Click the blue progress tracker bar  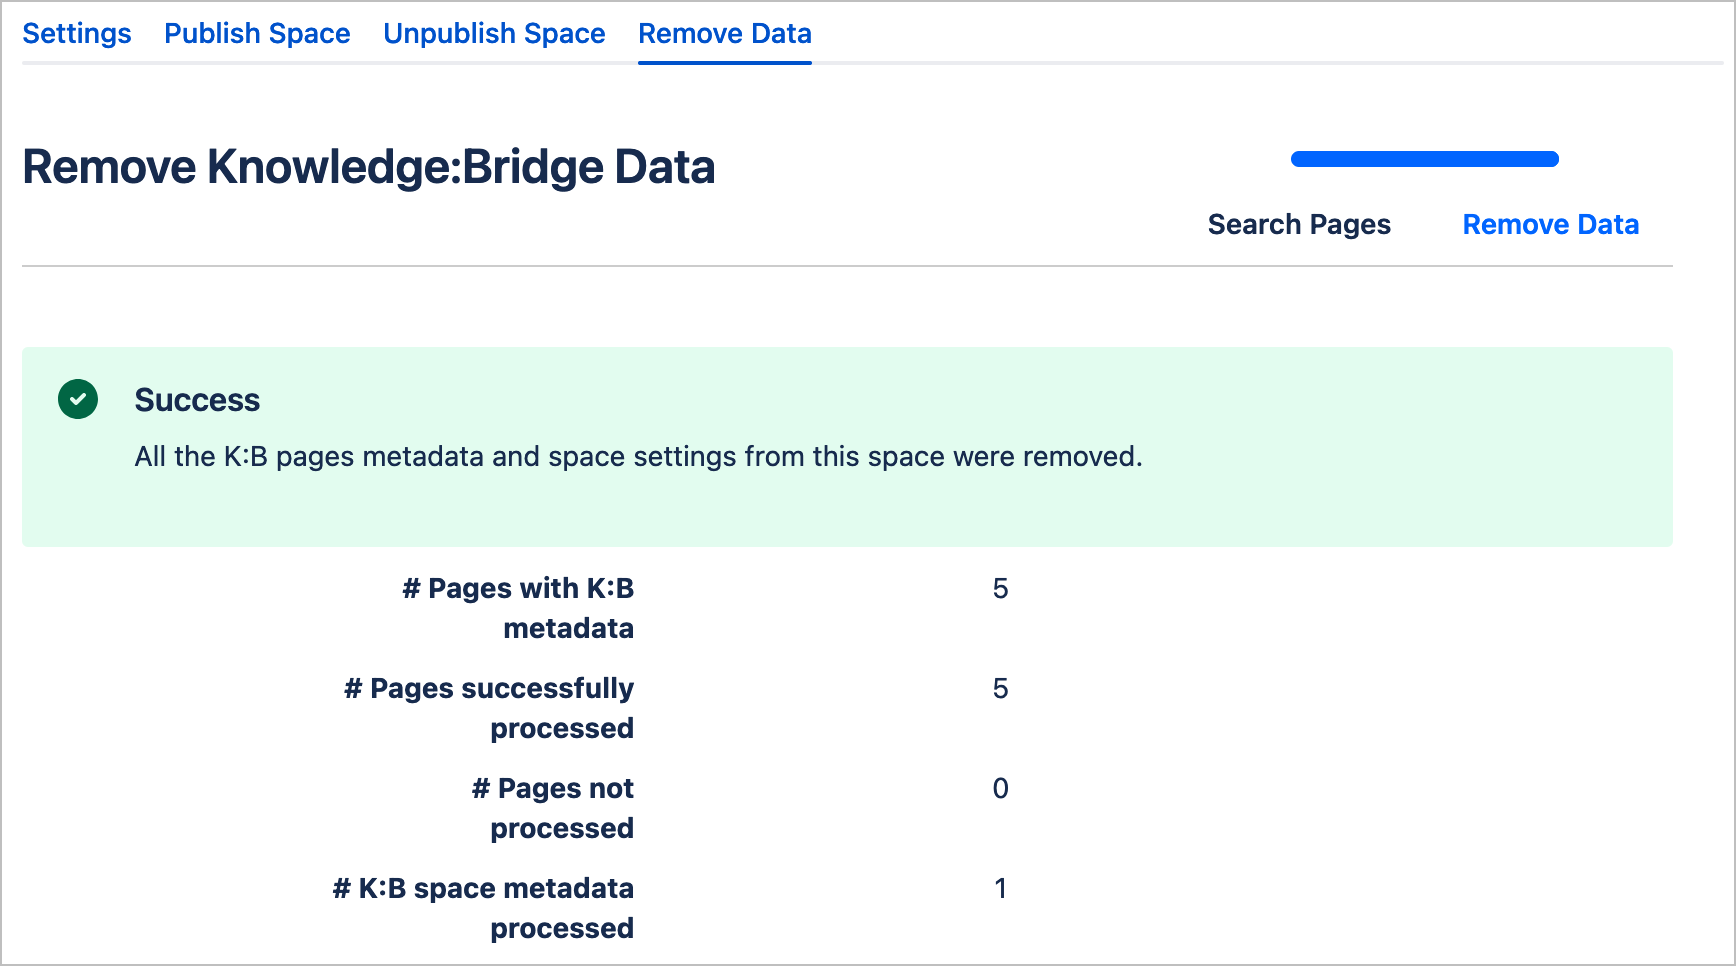point(1424,159)
